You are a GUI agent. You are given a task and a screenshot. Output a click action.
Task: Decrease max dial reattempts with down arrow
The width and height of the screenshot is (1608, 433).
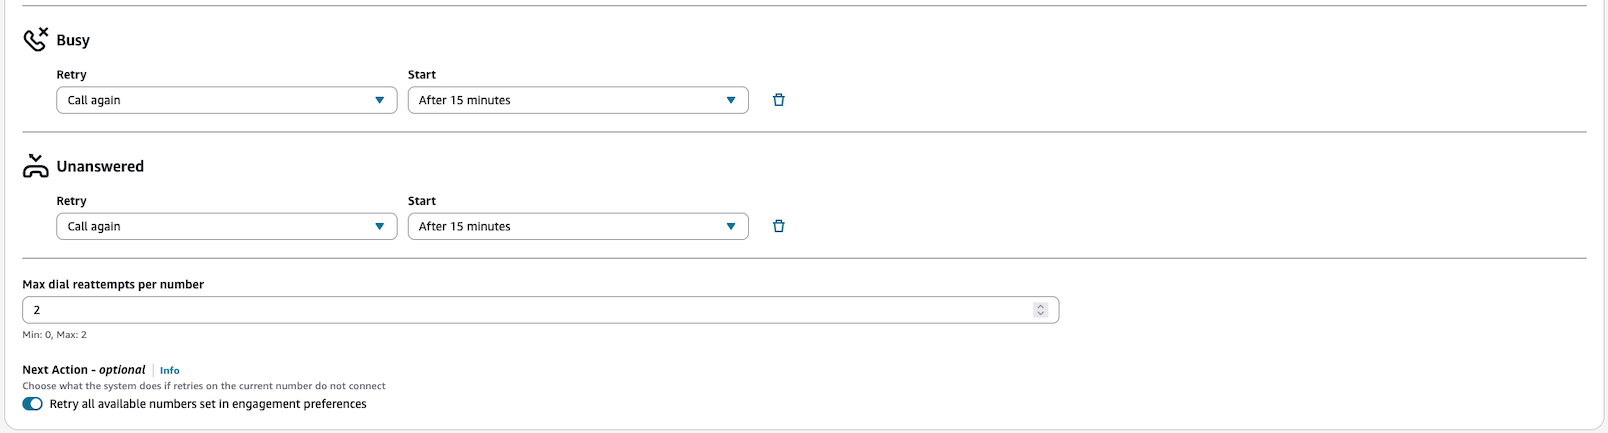[x=1040, y=314]
